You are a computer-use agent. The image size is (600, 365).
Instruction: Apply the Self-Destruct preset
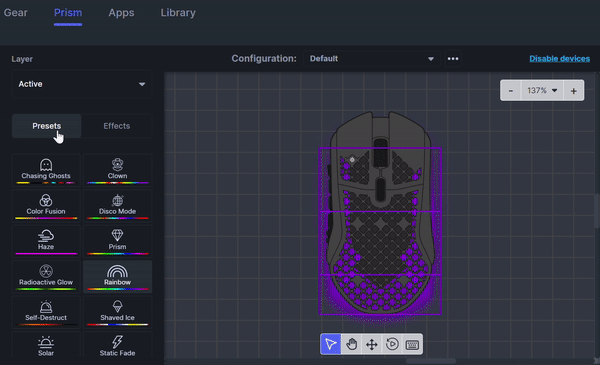(x=46, y=312)
